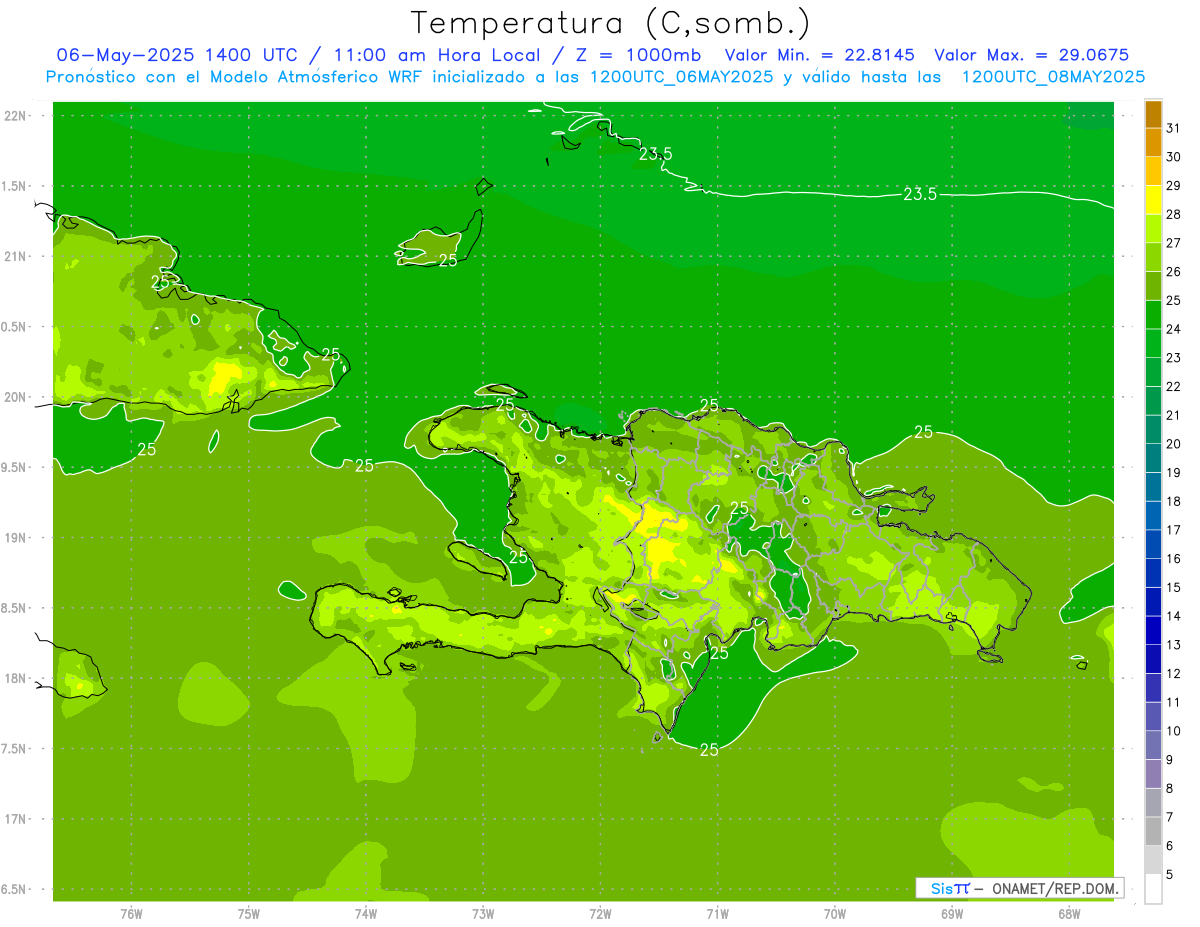
Task: Click the "Temperatura (C,somb.)" title
Action: (x=611, y=23)
